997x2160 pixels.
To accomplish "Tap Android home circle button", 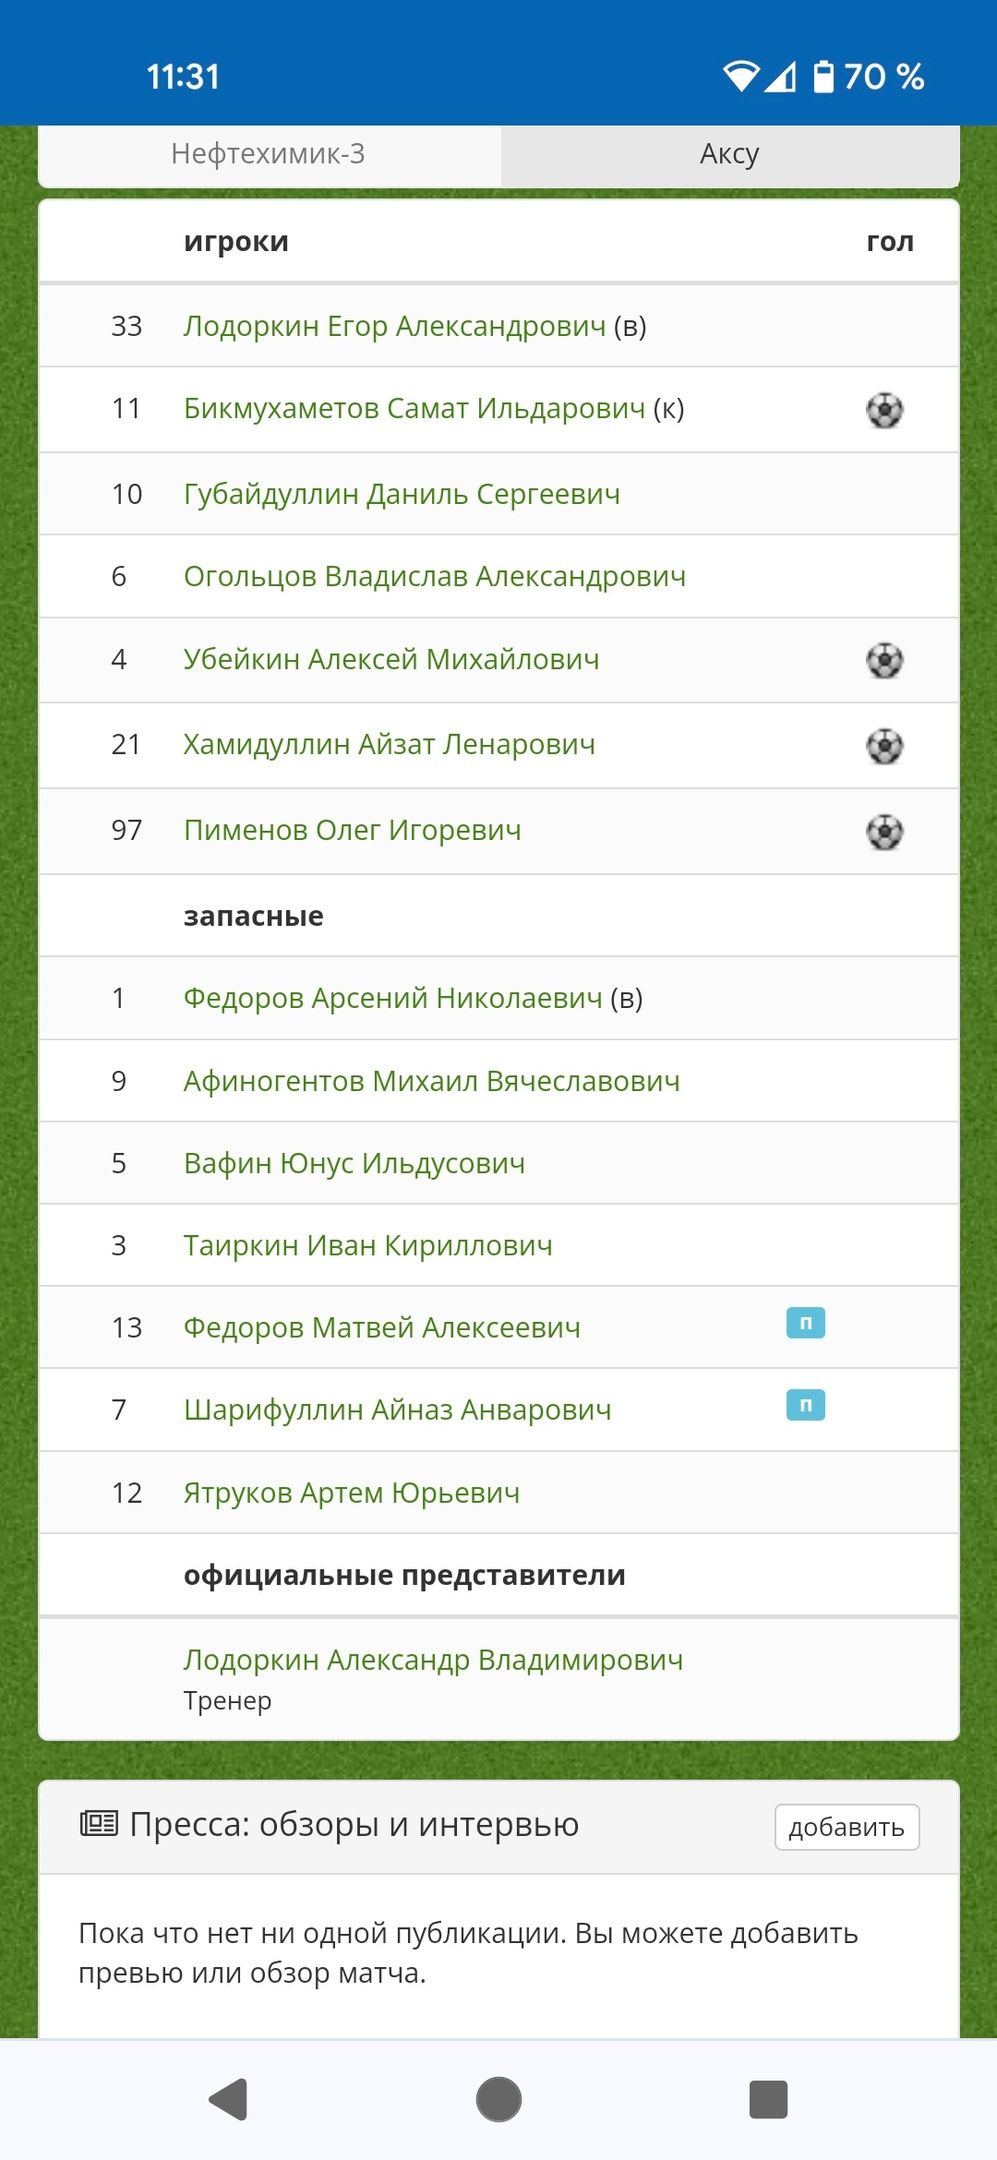I will (499, 2099).
